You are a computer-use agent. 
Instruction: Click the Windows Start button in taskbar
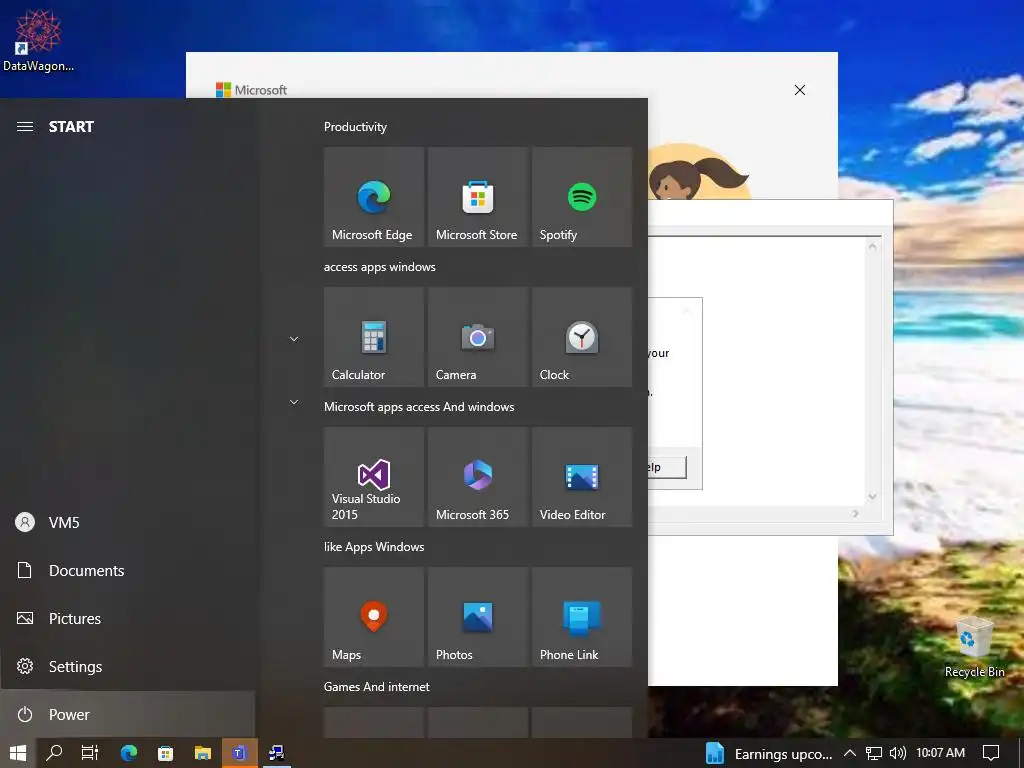[x=18, y=753]
